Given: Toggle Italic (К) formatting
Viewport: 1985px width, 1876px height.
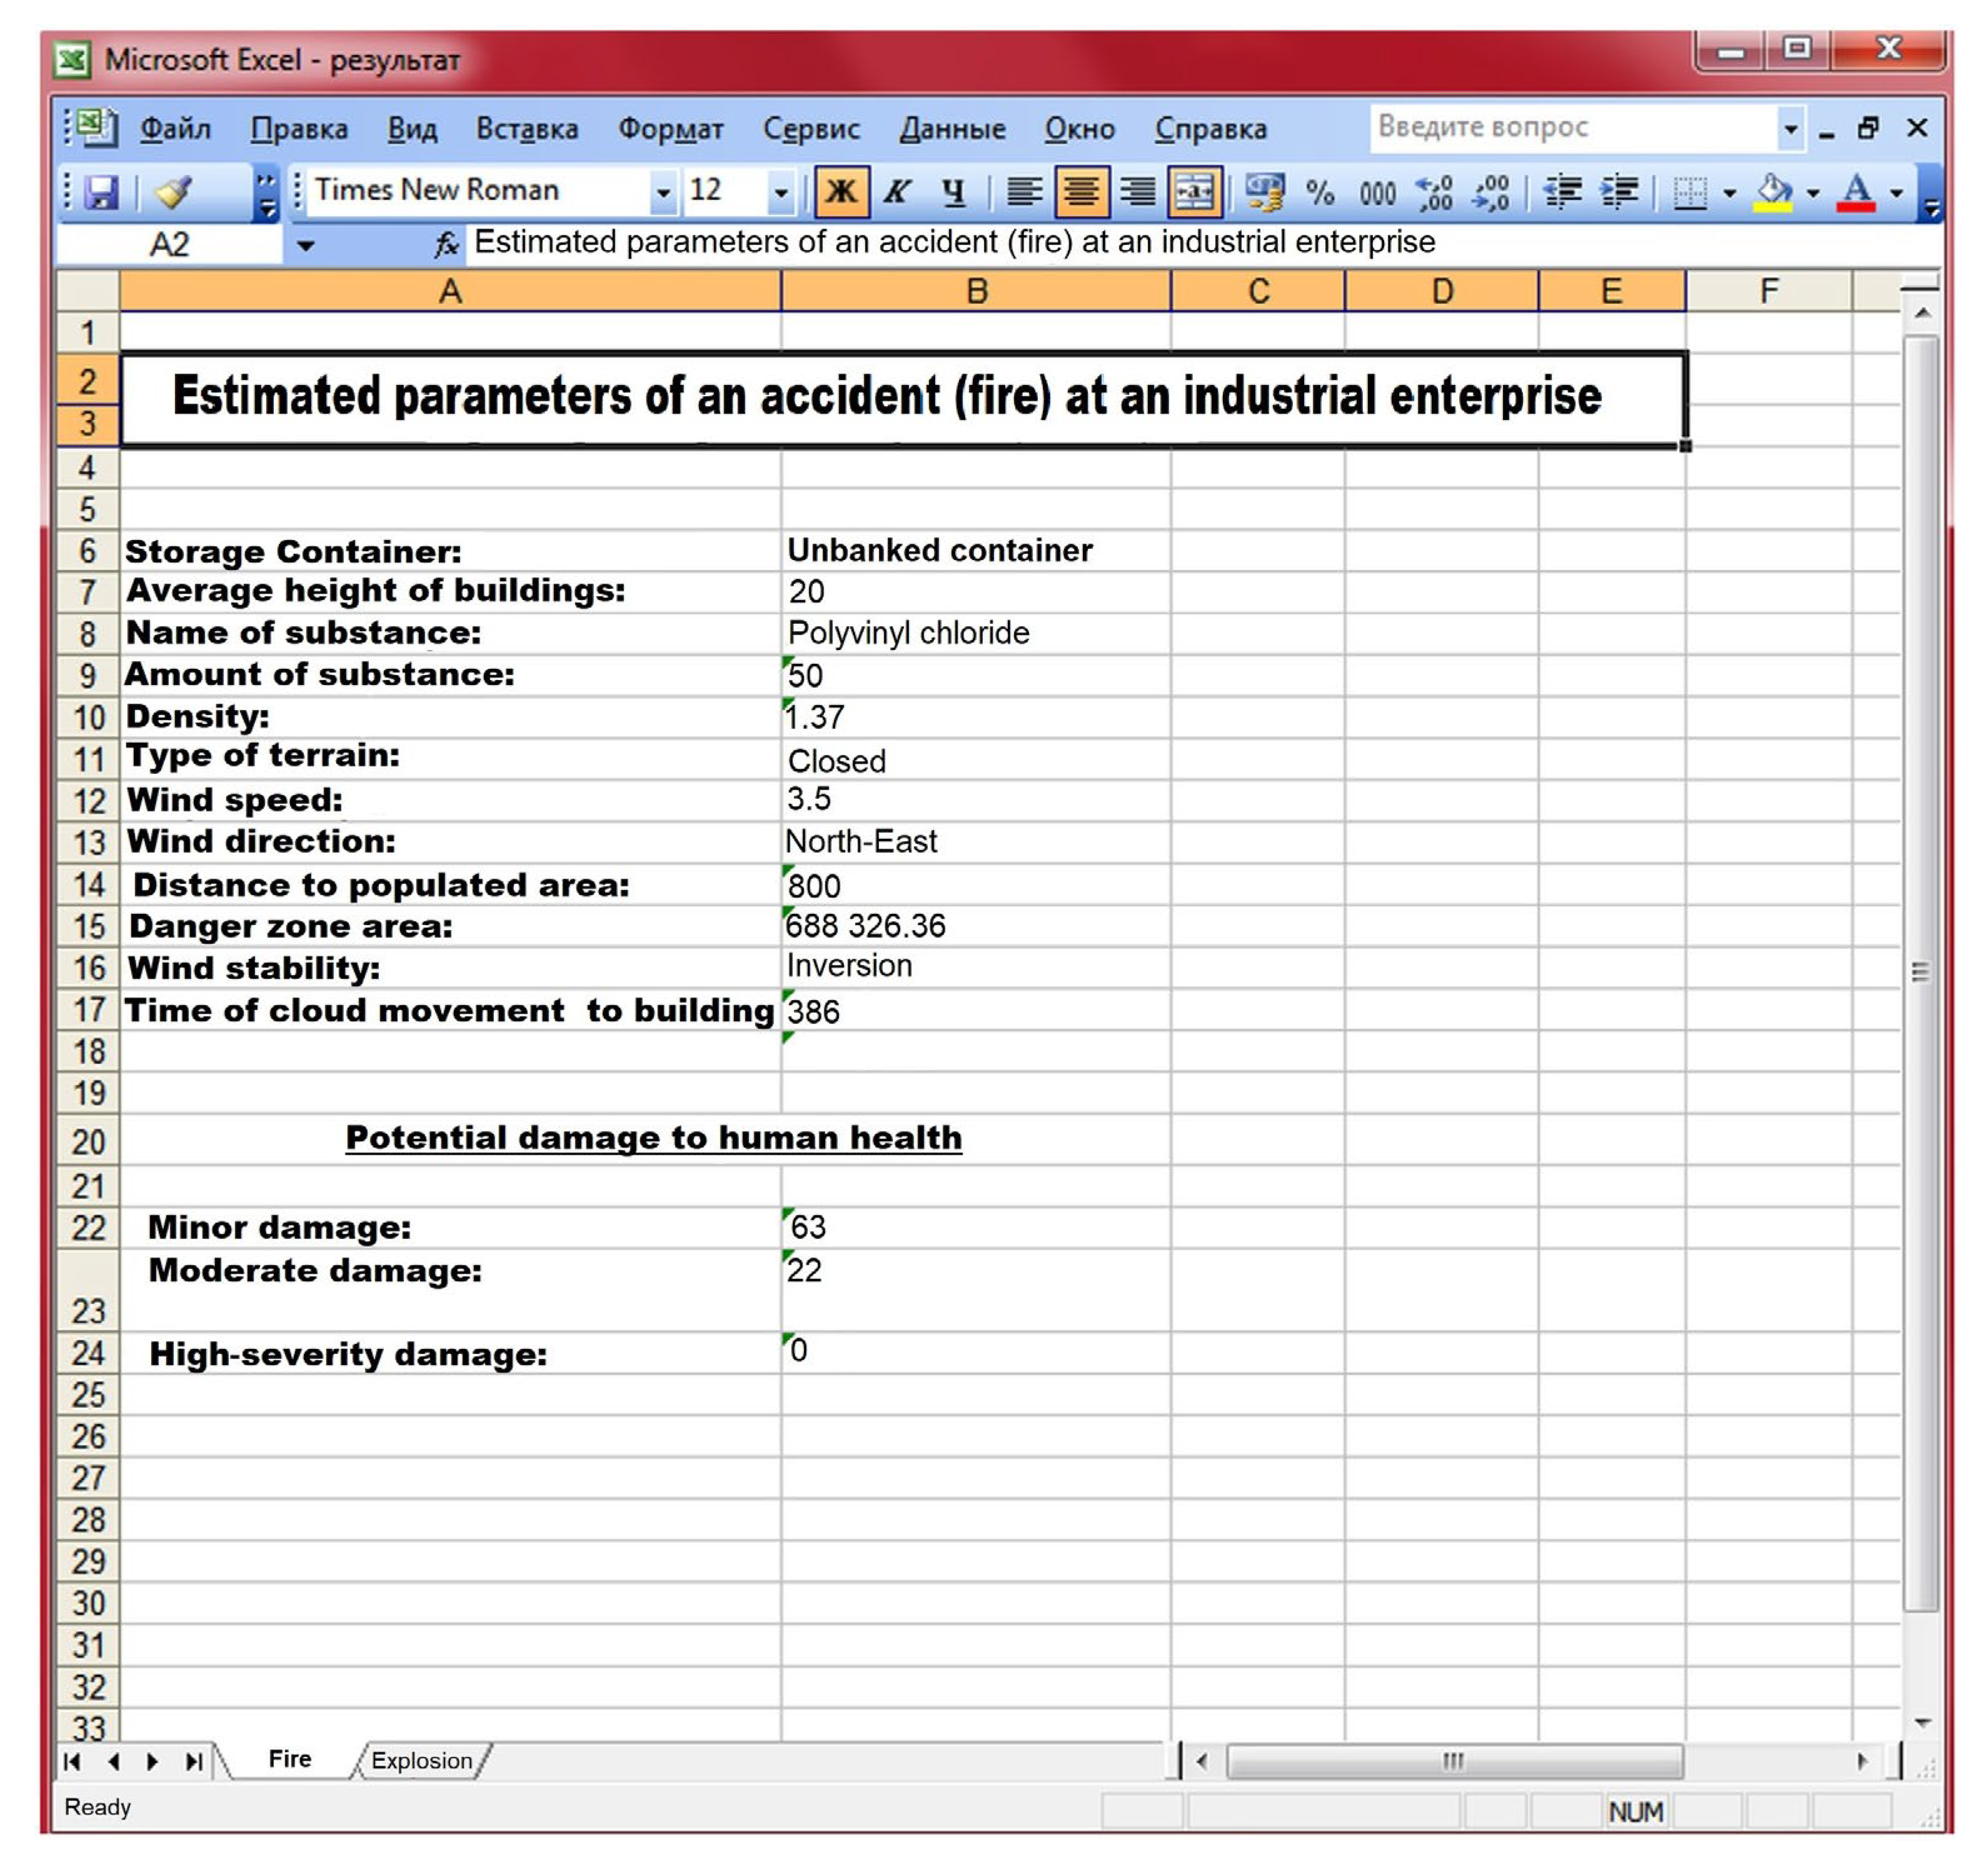Looking at the screenshot, I should [897, 191].
